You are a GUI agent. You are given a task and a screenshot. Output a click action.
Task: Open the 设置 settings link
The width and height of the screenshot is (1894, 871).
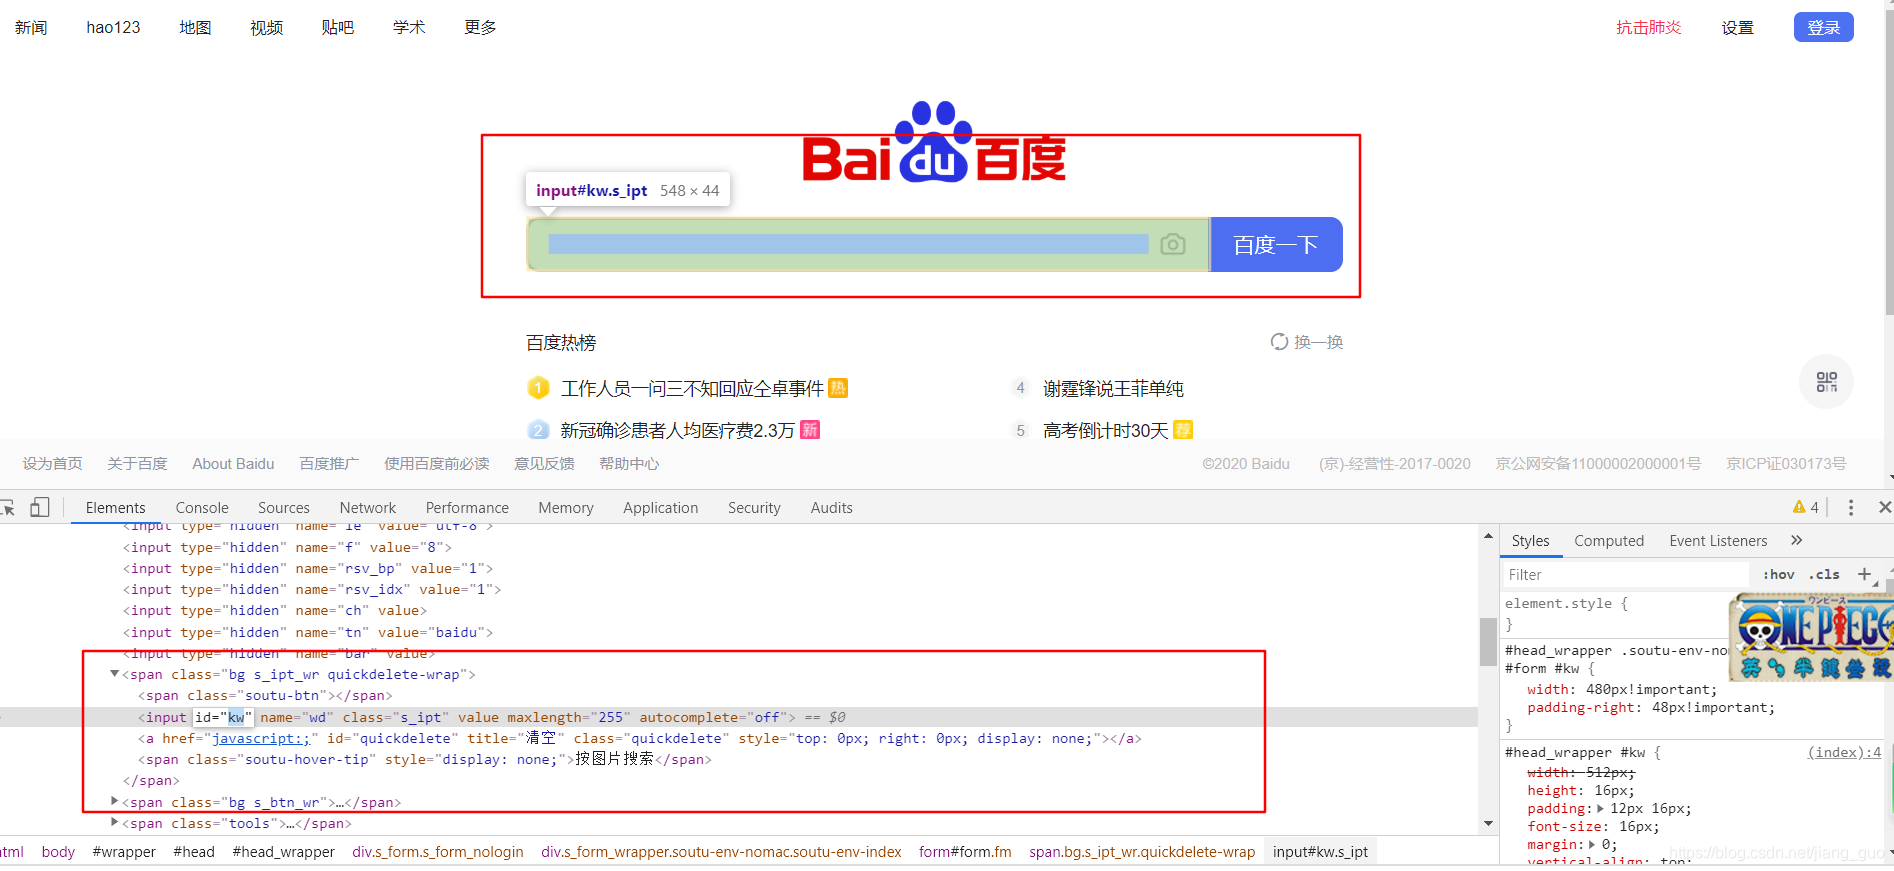1738,28
